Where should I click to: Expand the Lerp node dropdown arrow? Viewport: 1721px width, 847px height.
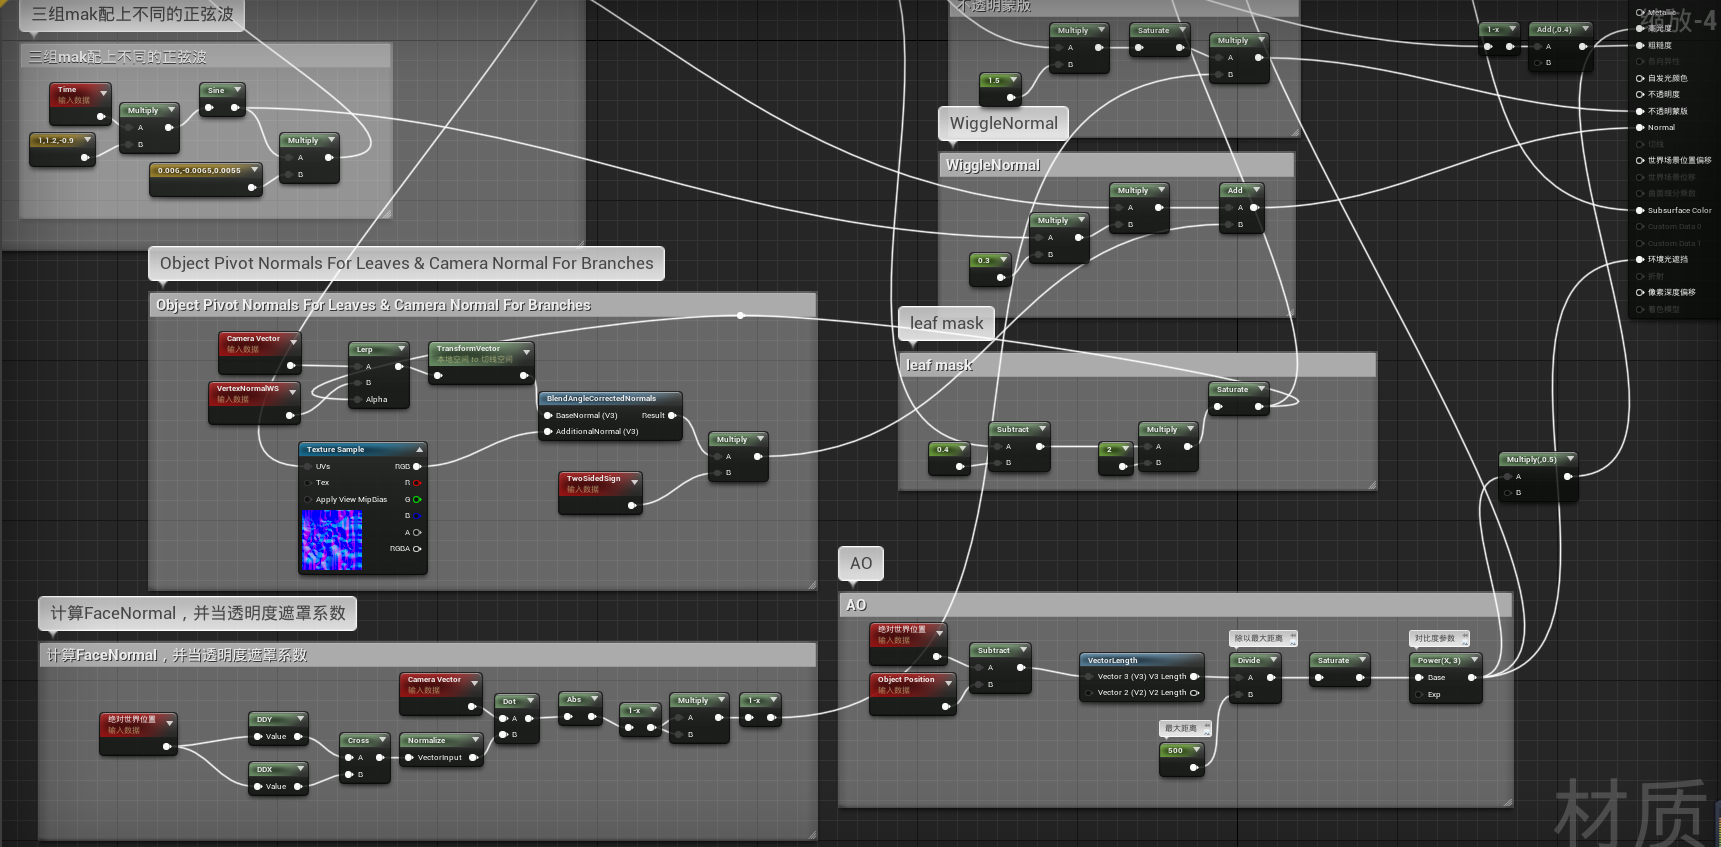click(x=402, y=349)
